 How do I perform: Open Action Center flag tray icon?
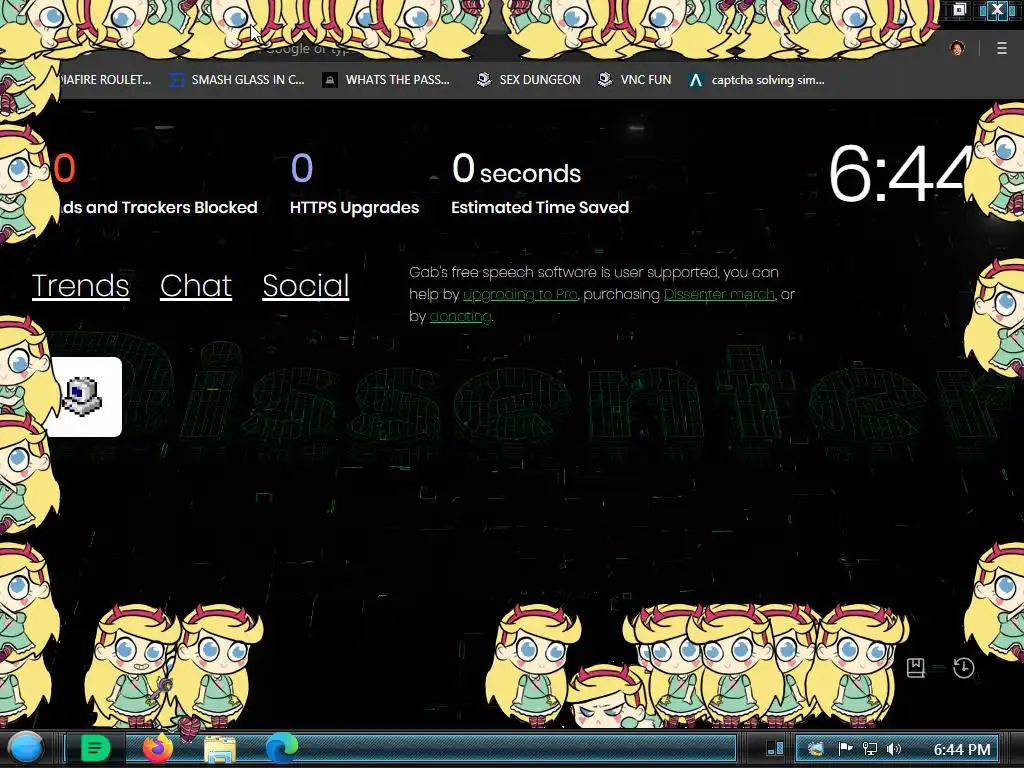(845, 749)
